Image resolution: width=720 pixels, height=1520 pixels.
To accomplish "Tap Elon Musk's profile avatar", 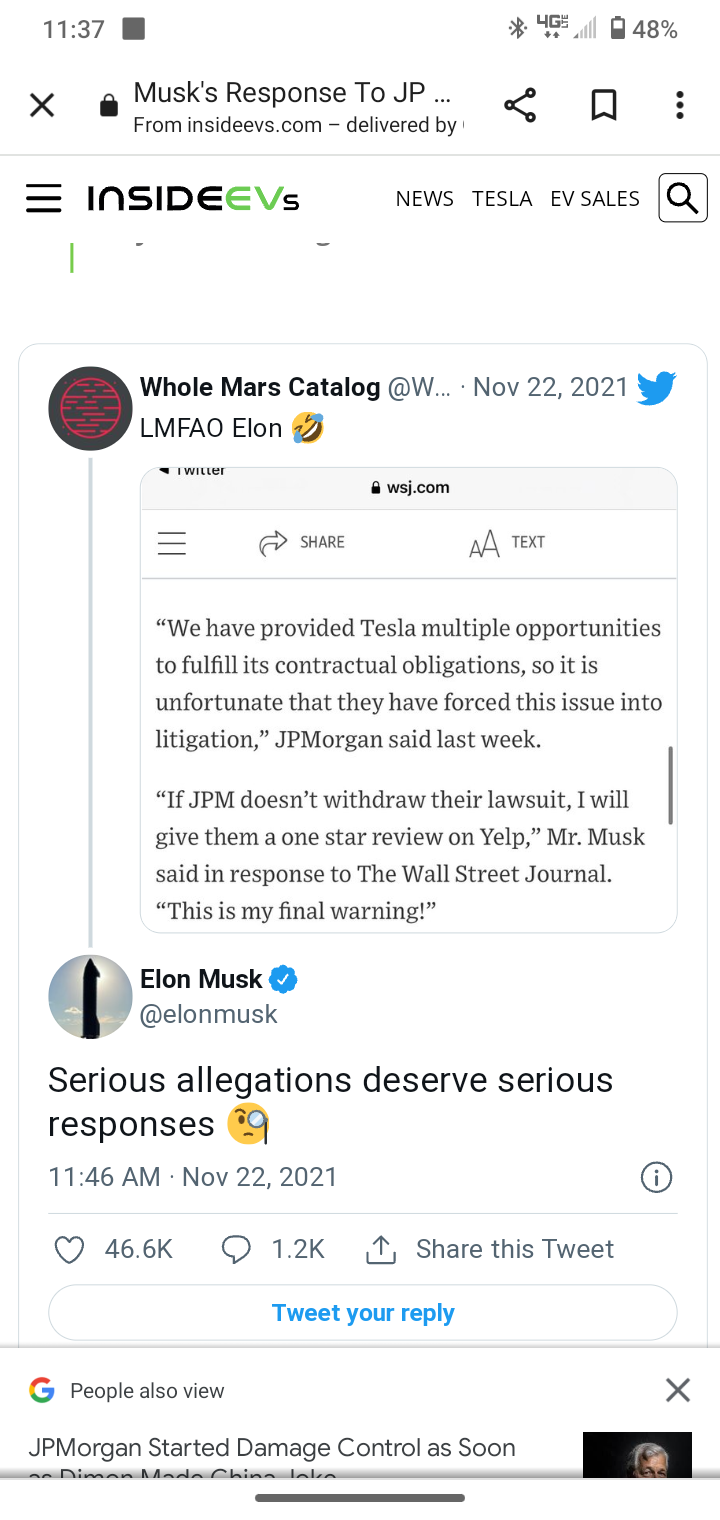I will [90, 996].
